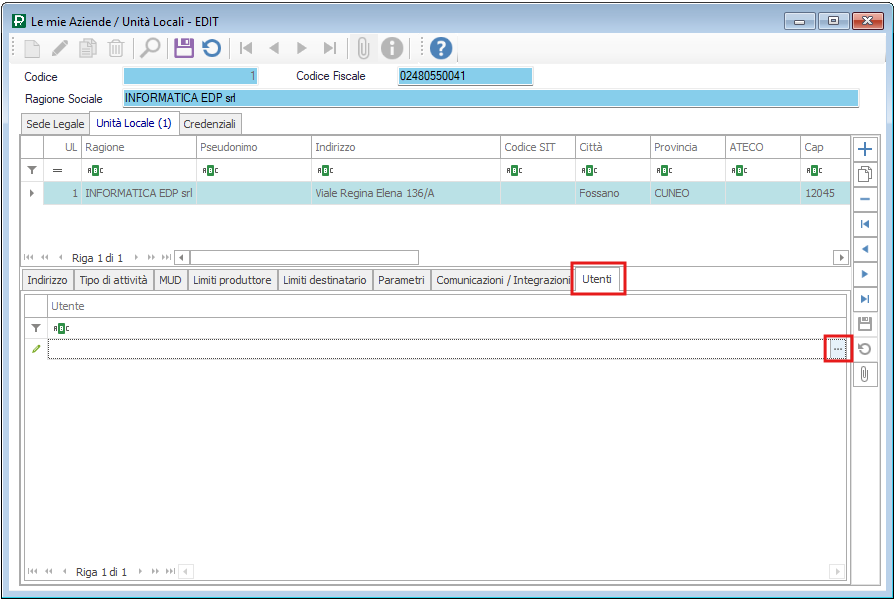Expand the INFORMATICA EDP srl row indicator
This screenshot has width=896, height=601.
pos(31,193)
